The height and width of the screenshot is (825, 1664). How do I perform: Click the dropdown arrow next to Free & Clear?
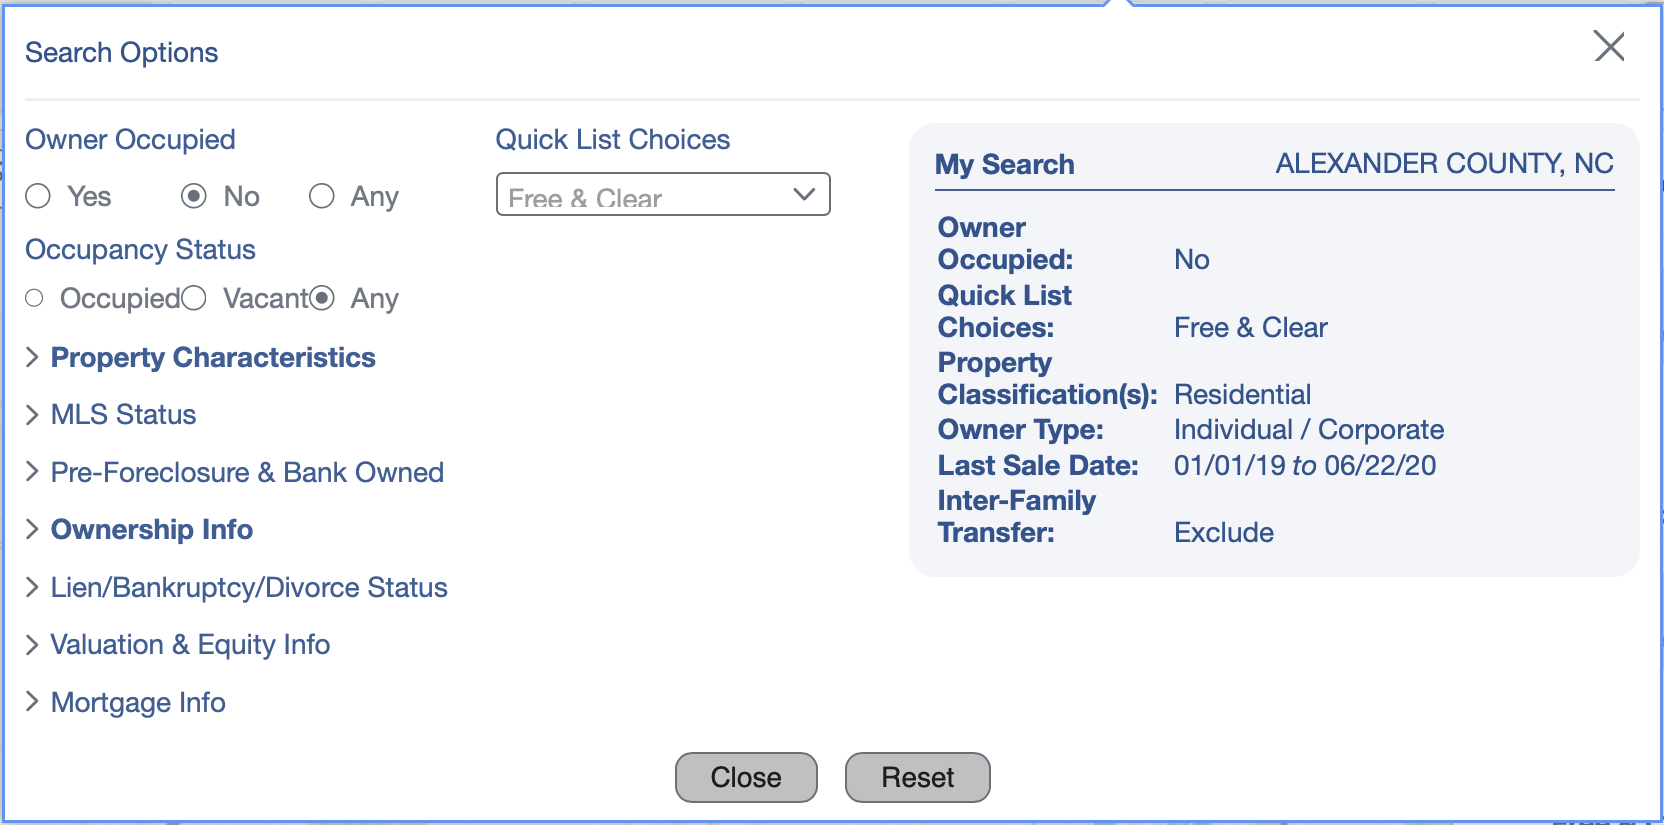pos(804,194)
